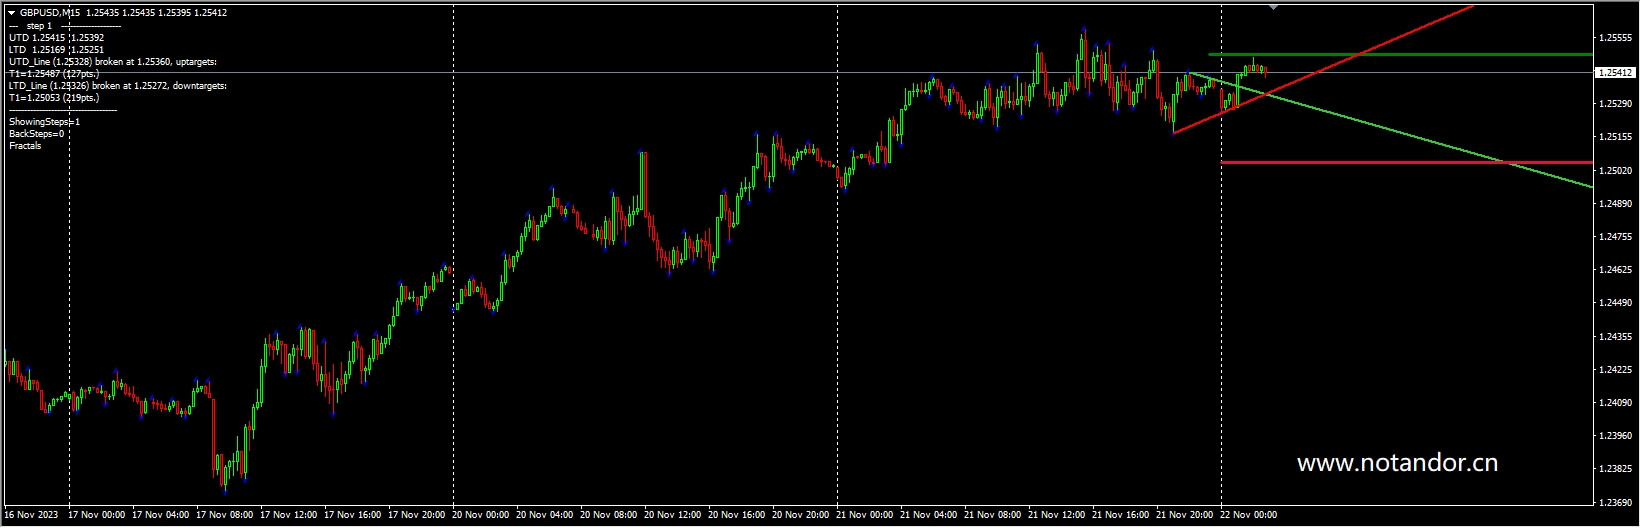The image size is (1641, 528).
Task: Click the current price label 1.25412
Action: (x=1615, y=73)
